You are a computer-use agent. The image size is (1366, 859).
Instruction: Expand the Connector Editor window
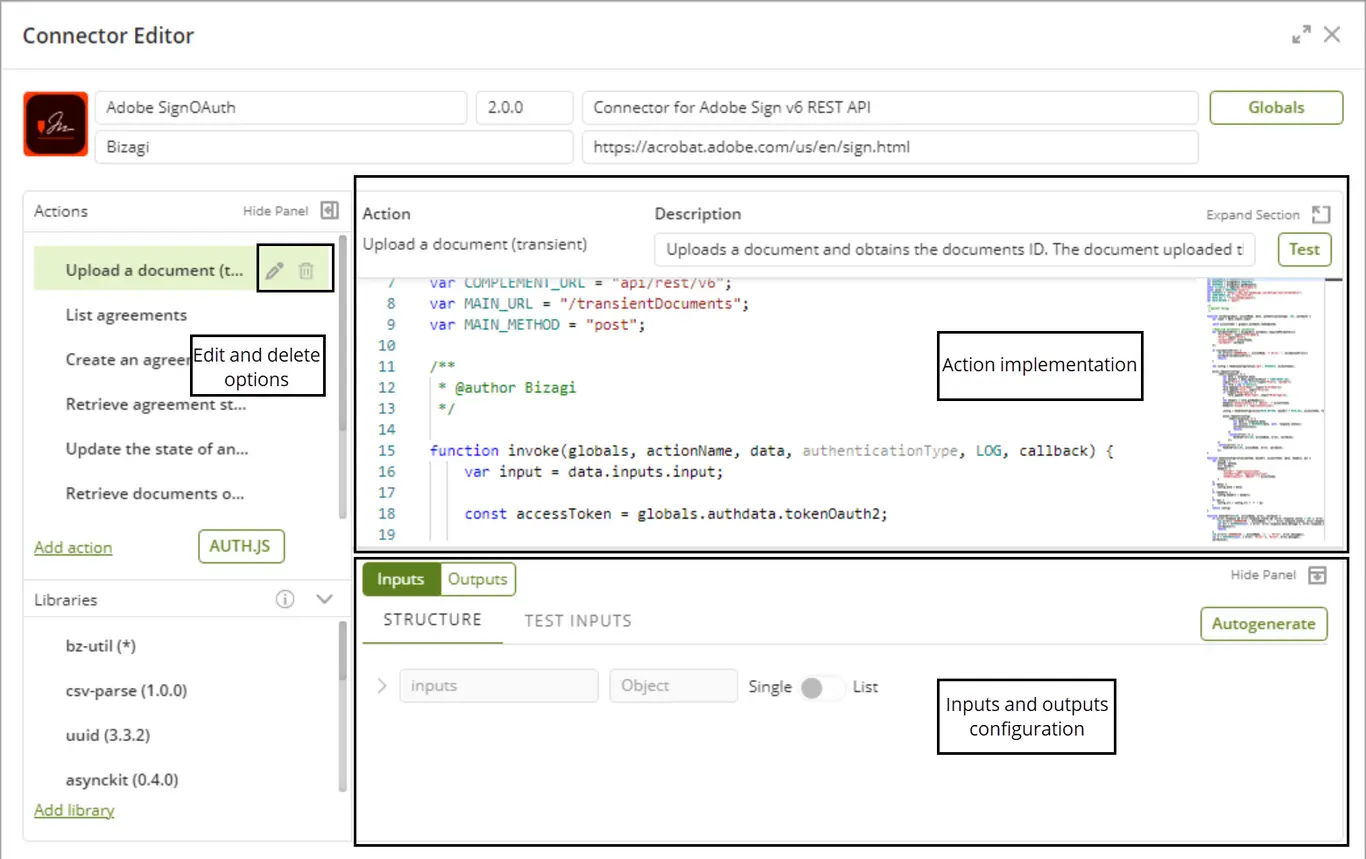click(1301, 35)
